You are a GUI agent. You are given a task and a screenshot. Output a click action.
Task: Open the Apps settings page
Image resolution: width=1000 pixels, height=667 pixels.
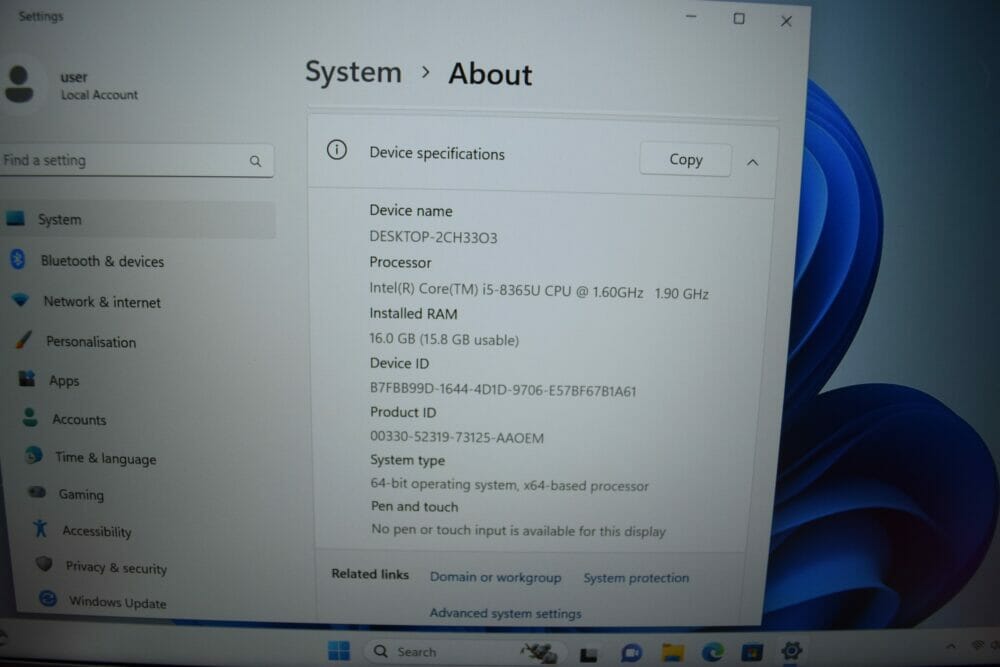point(64,381)
